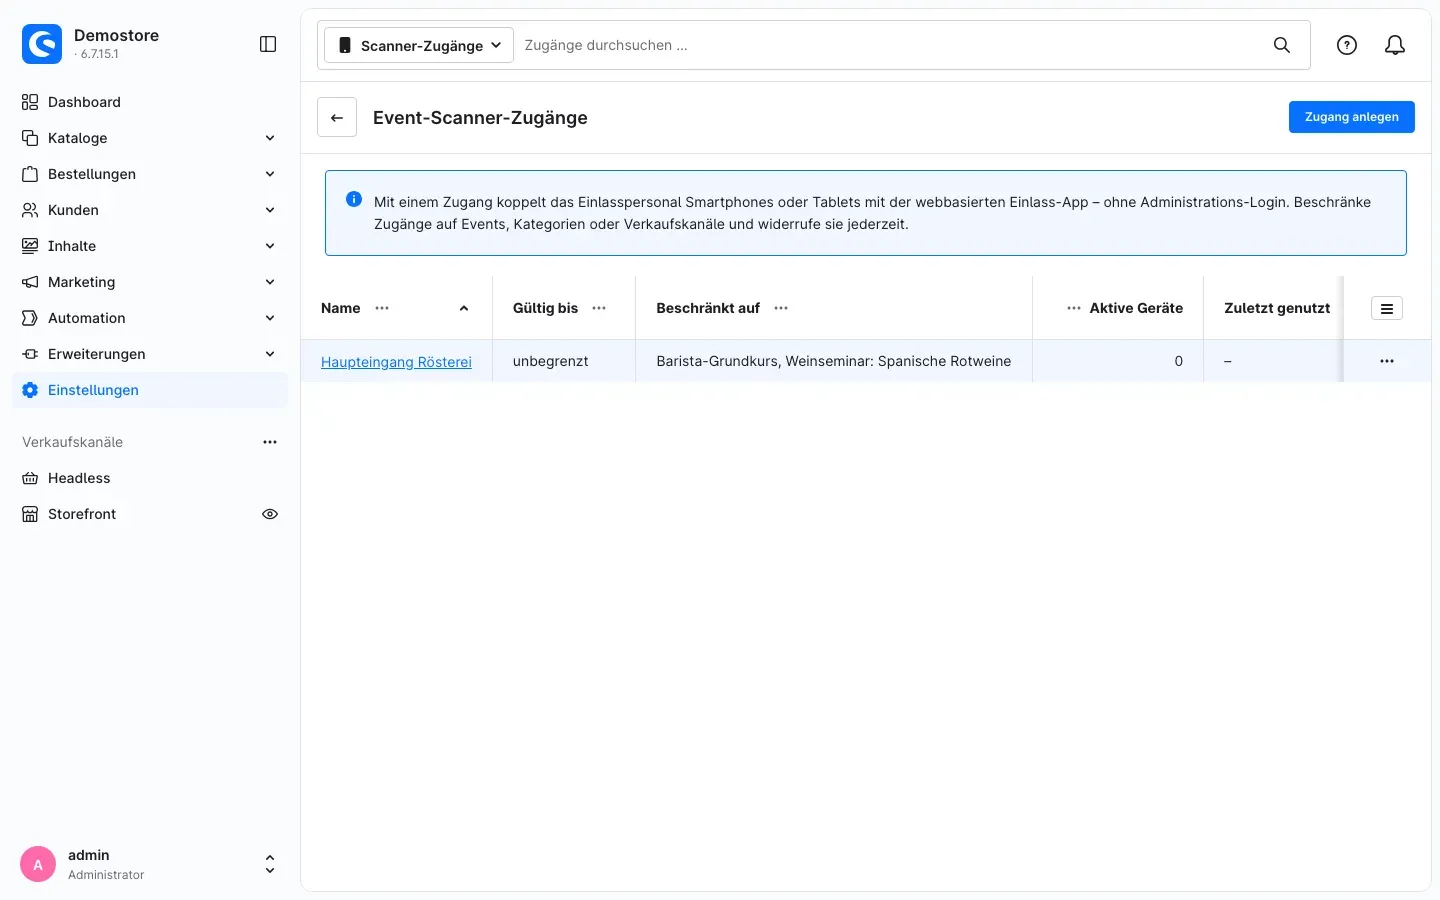This screenshot has height=900, width=1440.
Task: Expand the Kataloge menu chevron
Action: (x=270, y=138)
